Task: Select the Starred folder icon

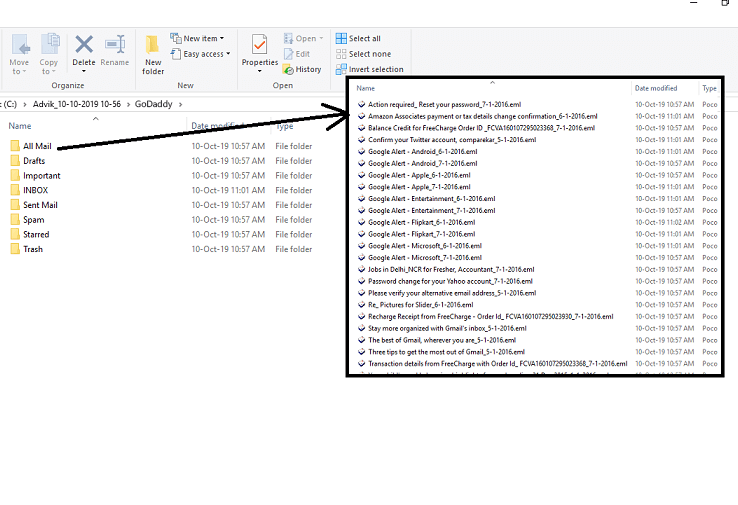Action: tap(15, 234)
